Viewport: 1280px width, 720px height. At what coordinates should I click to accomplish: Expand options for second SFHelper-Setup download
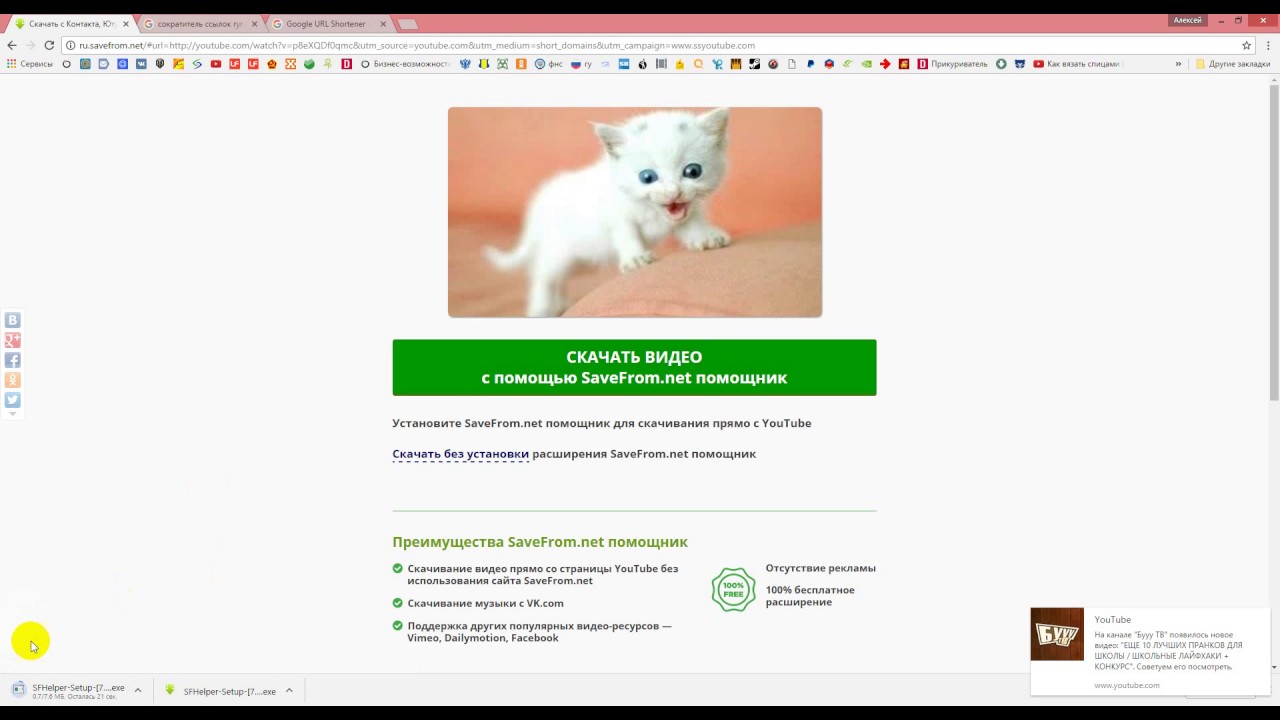[289, 690]
